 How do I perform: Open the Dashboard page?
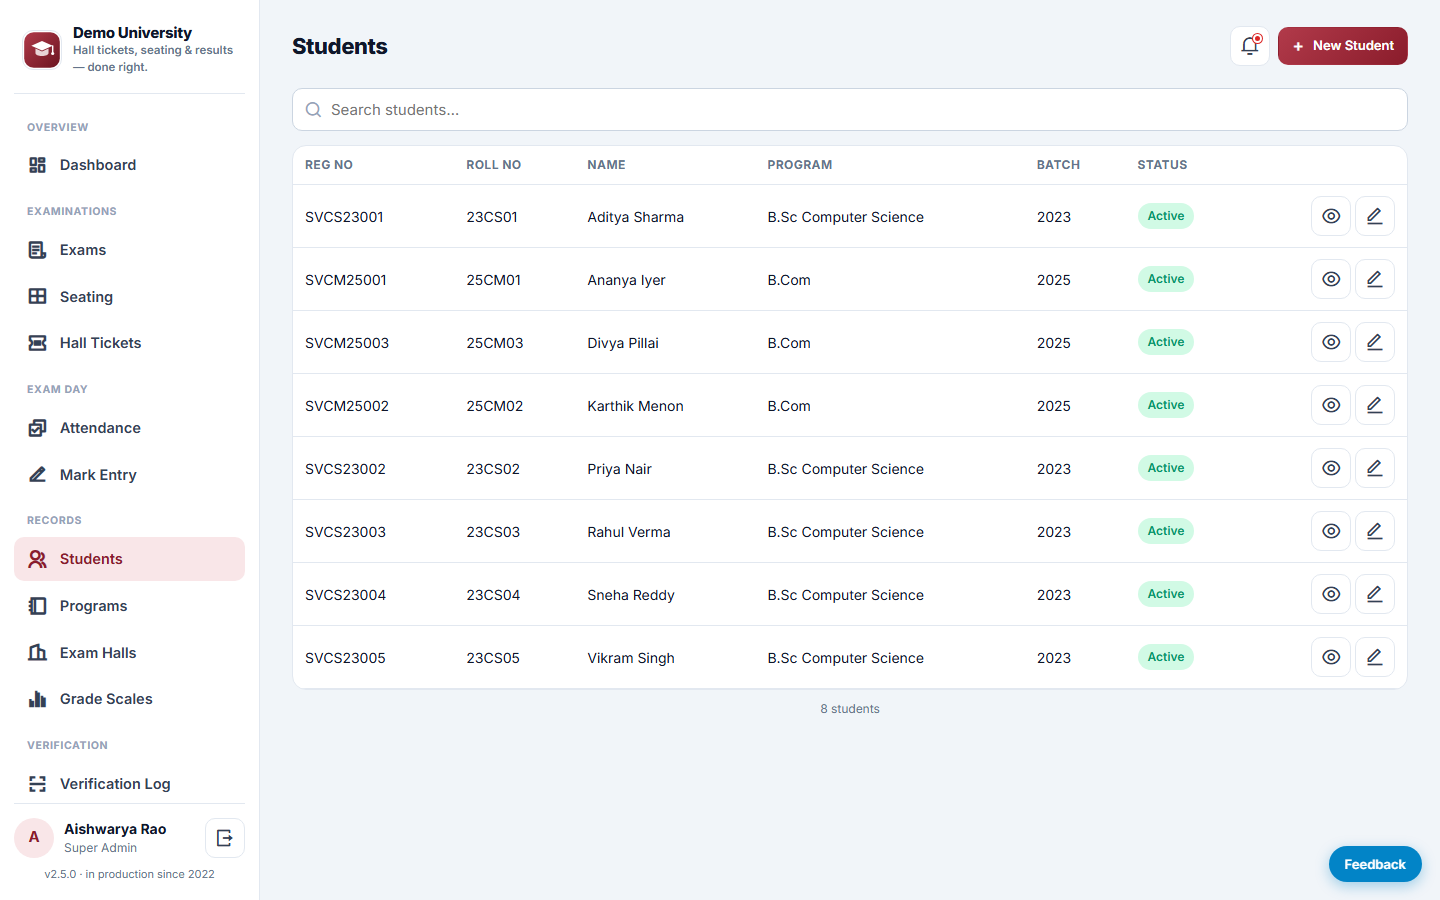[129, 165]
